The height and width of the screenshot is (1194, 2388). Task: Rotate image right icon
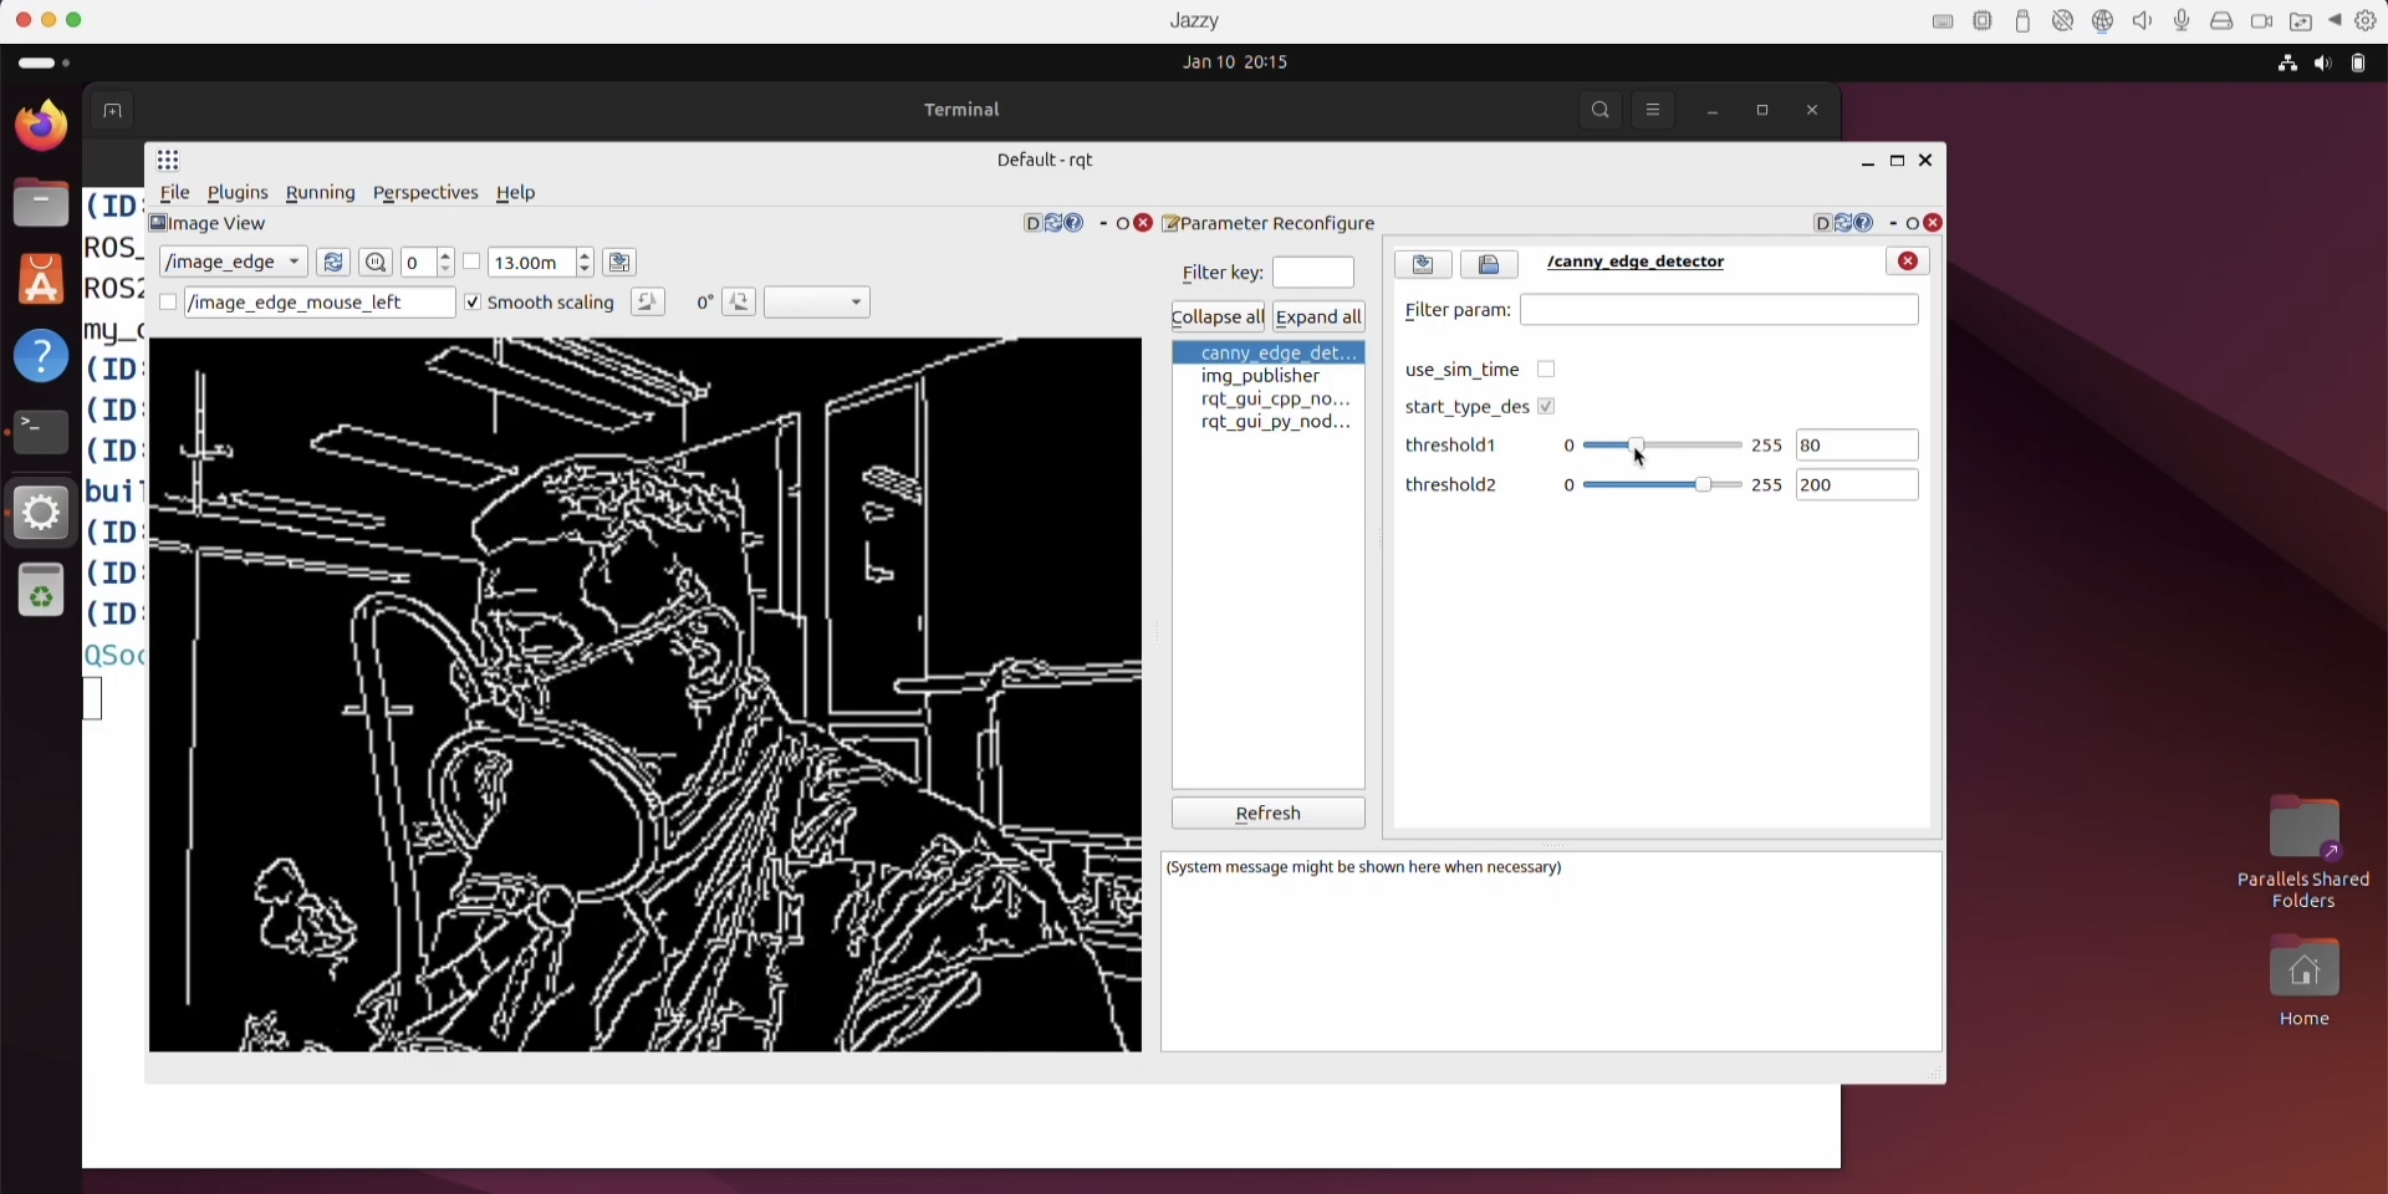(739, 302)
